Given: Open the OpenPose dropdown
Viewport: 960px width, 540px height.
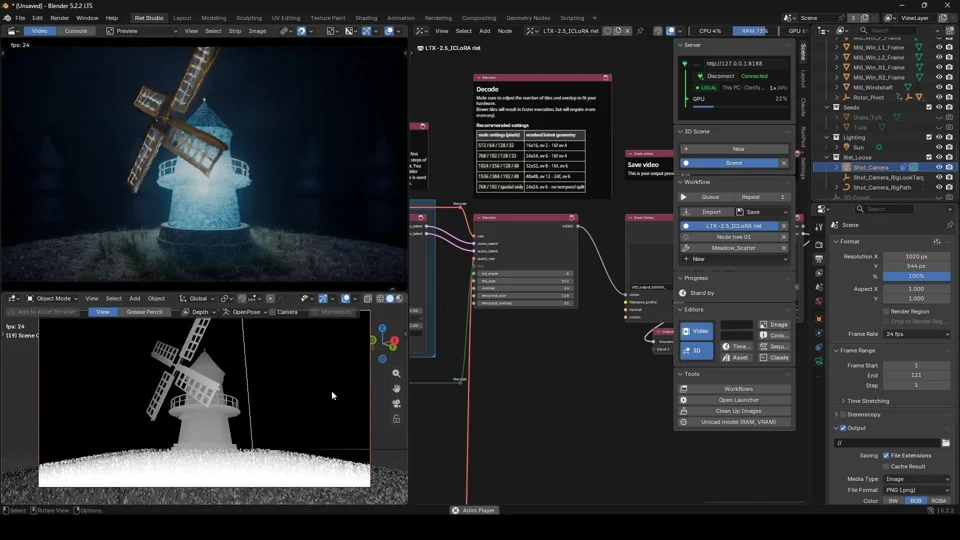Looking at the screenshot, I should [246, 312].
